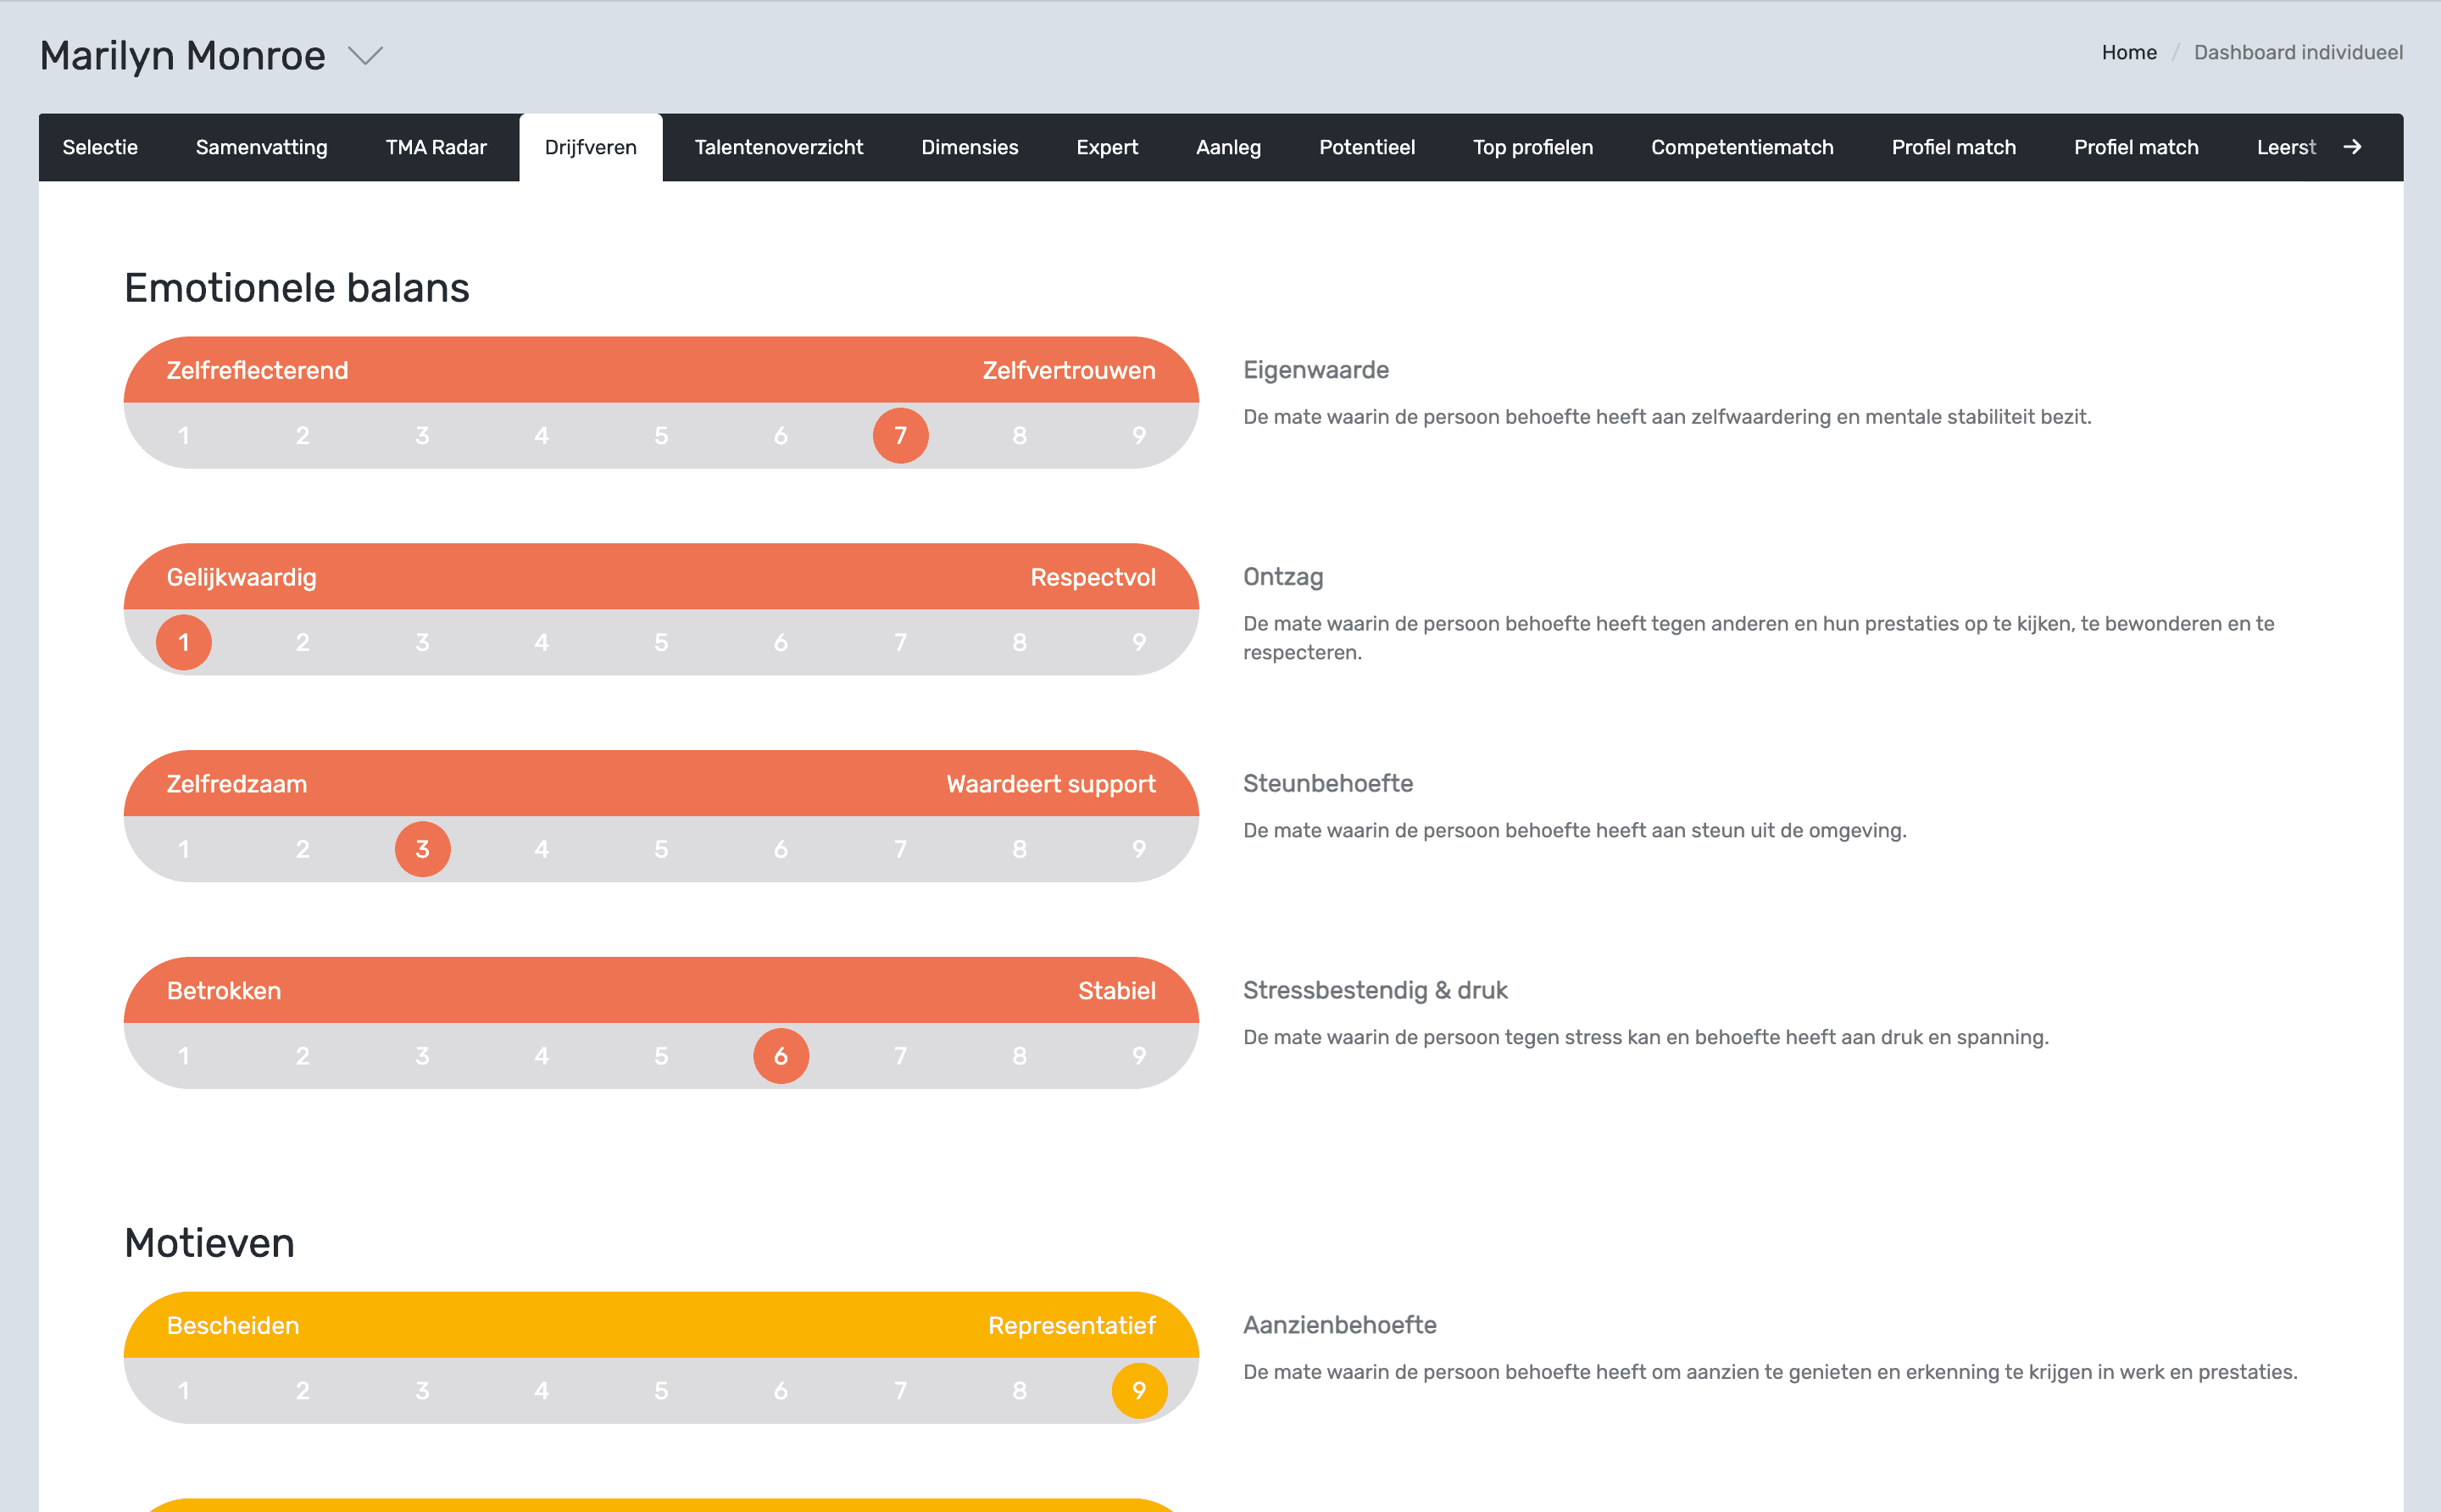Switch to the Expert tab
Screen dimensions: 2441x1512
(1106, 147)
